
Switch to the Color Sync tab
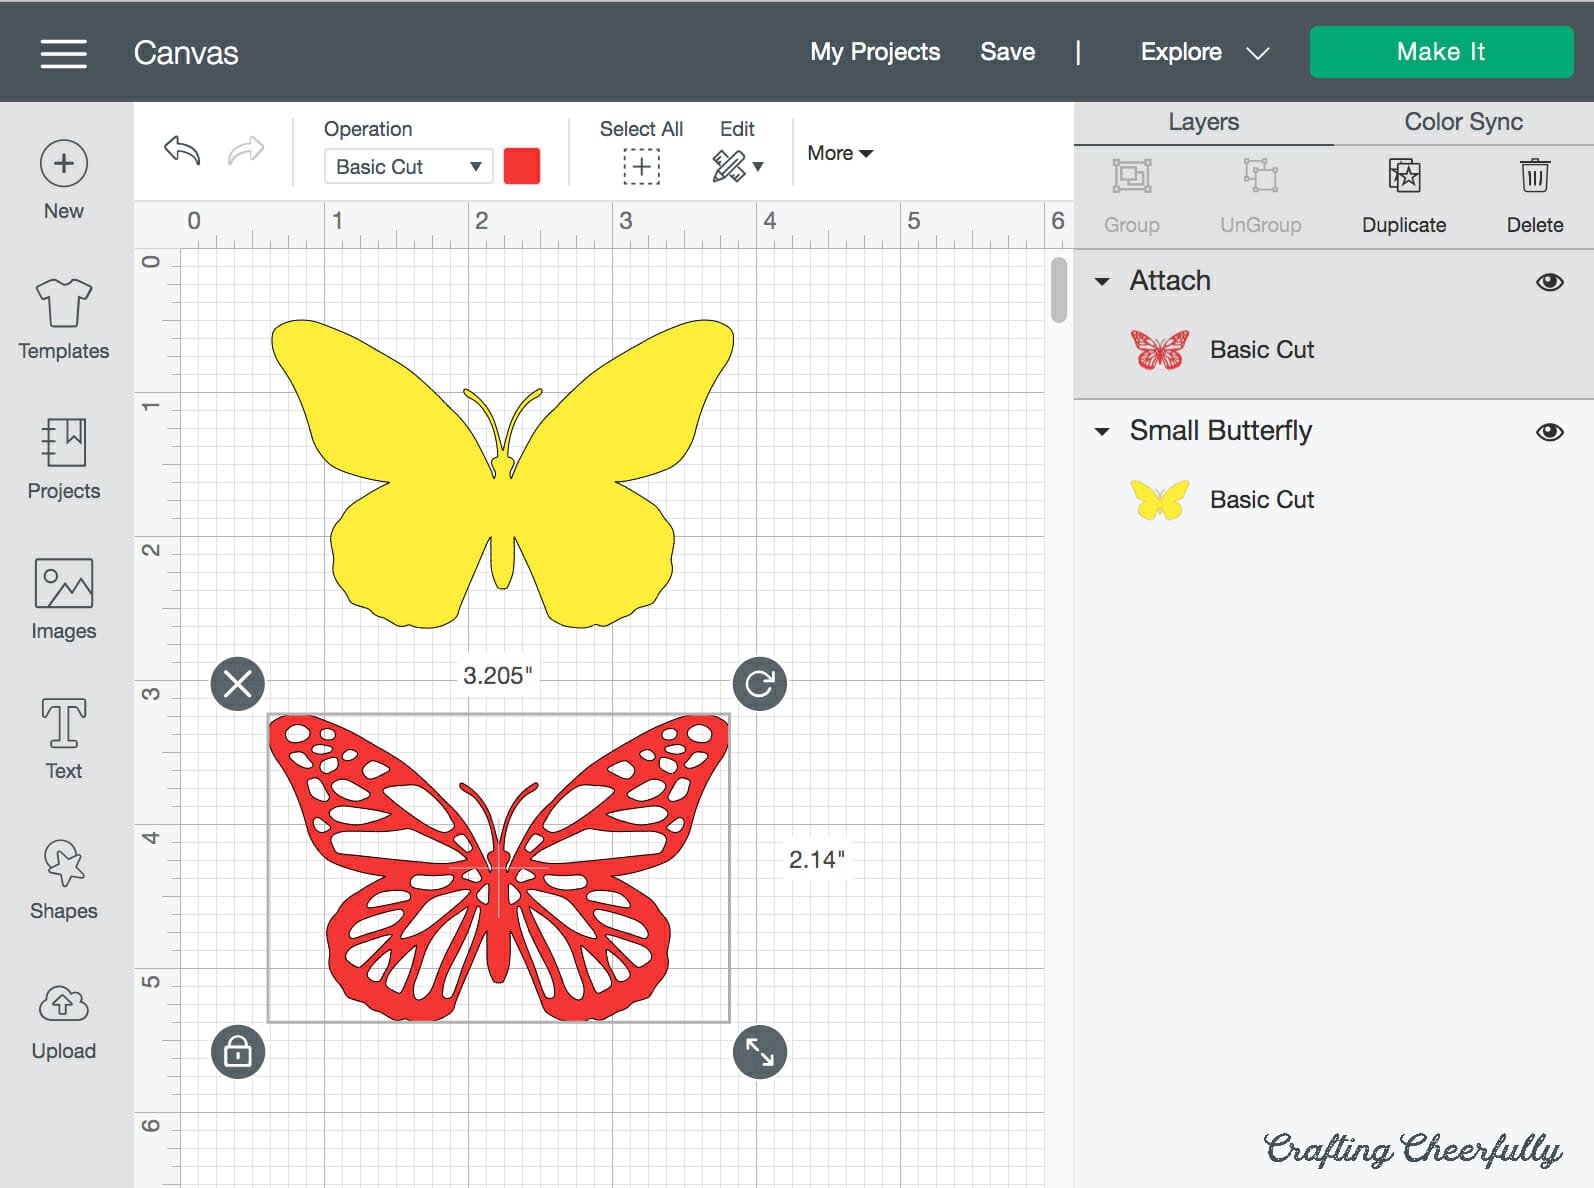1463,122
